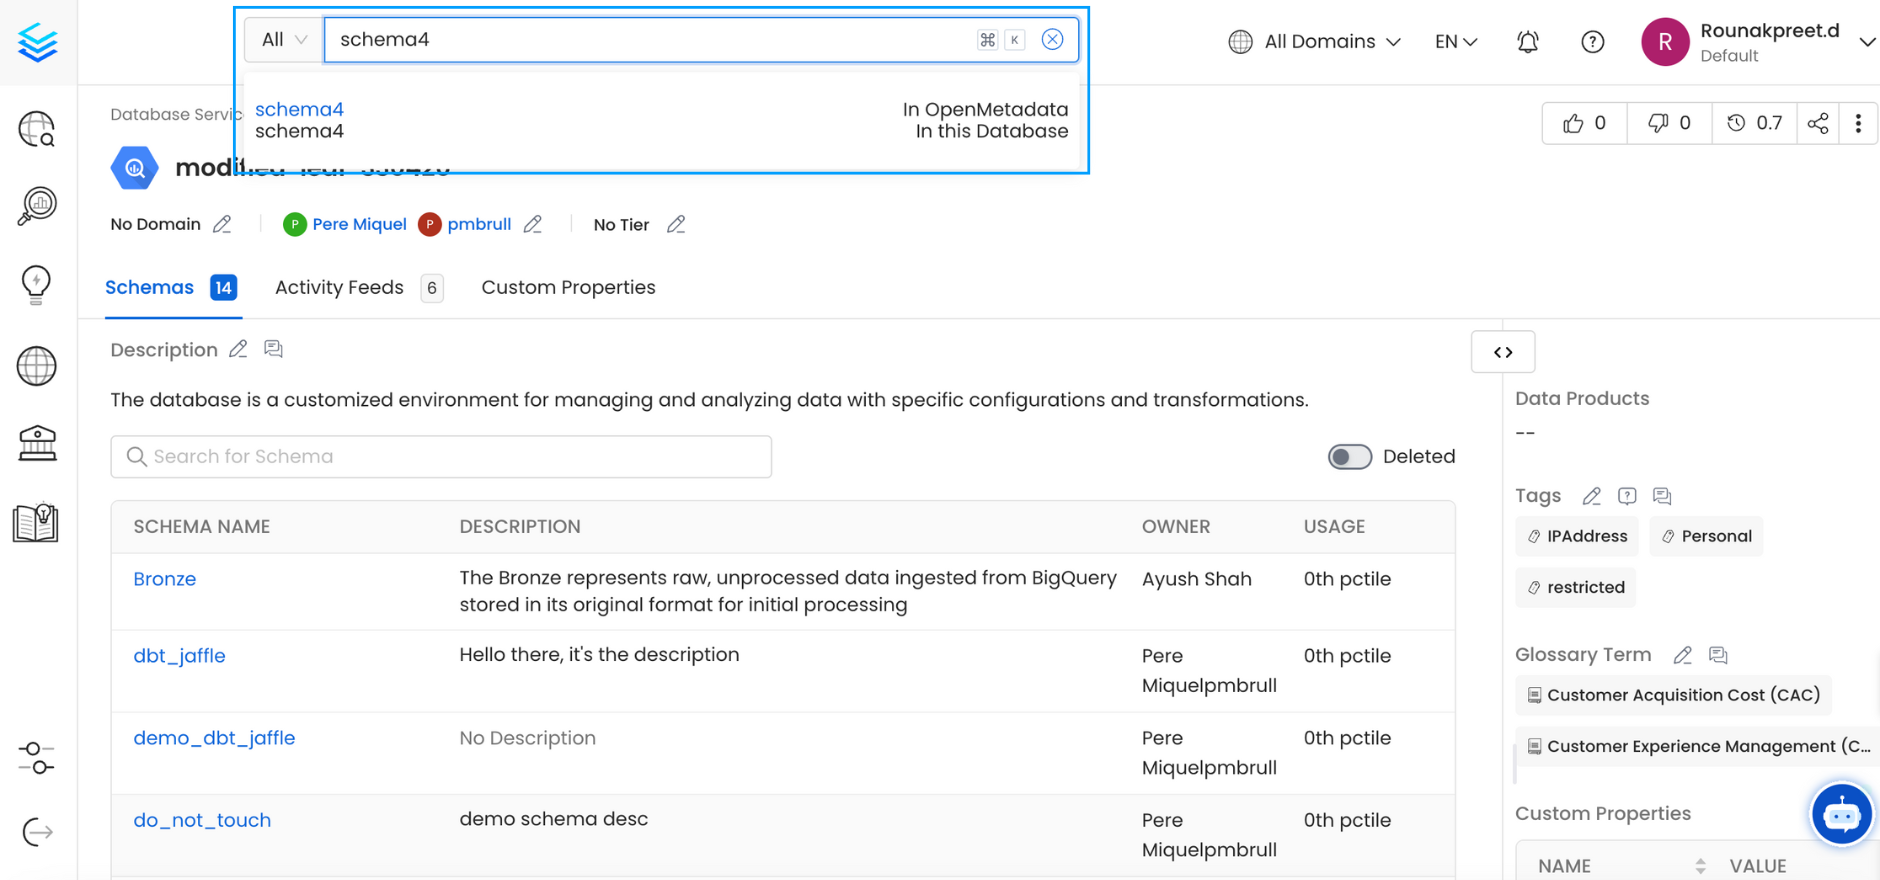Open version history 0.7

click(1755, 123)
